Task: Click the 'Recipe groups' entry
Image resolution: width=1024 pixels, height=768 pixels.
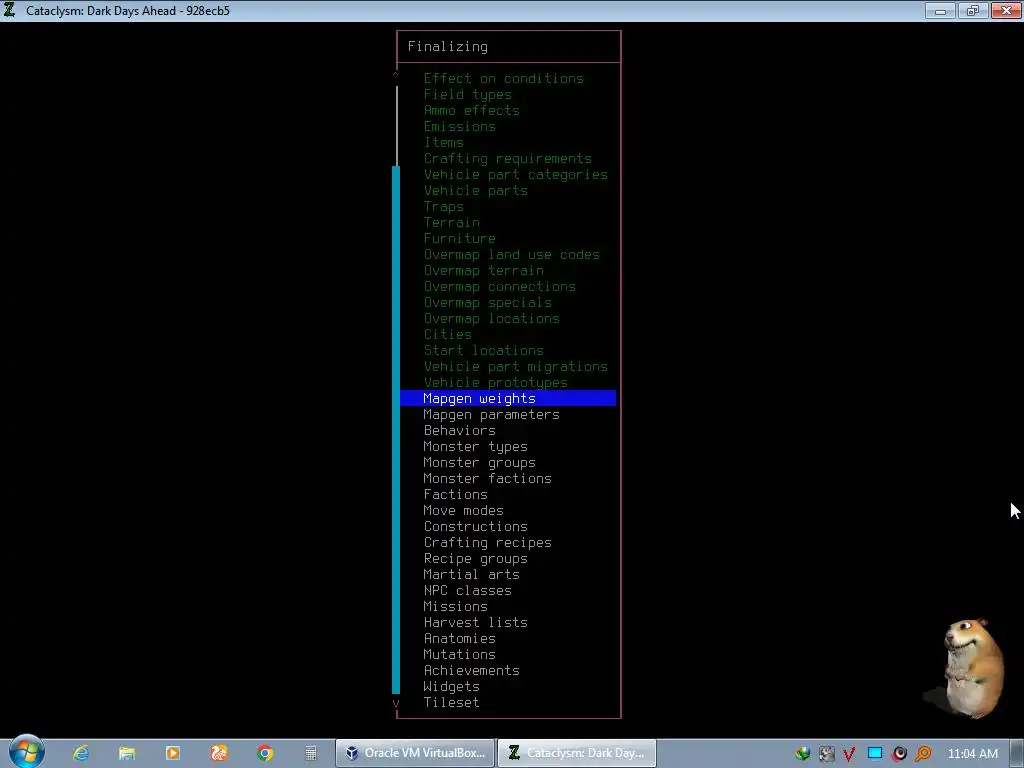Action: point(475,558)
